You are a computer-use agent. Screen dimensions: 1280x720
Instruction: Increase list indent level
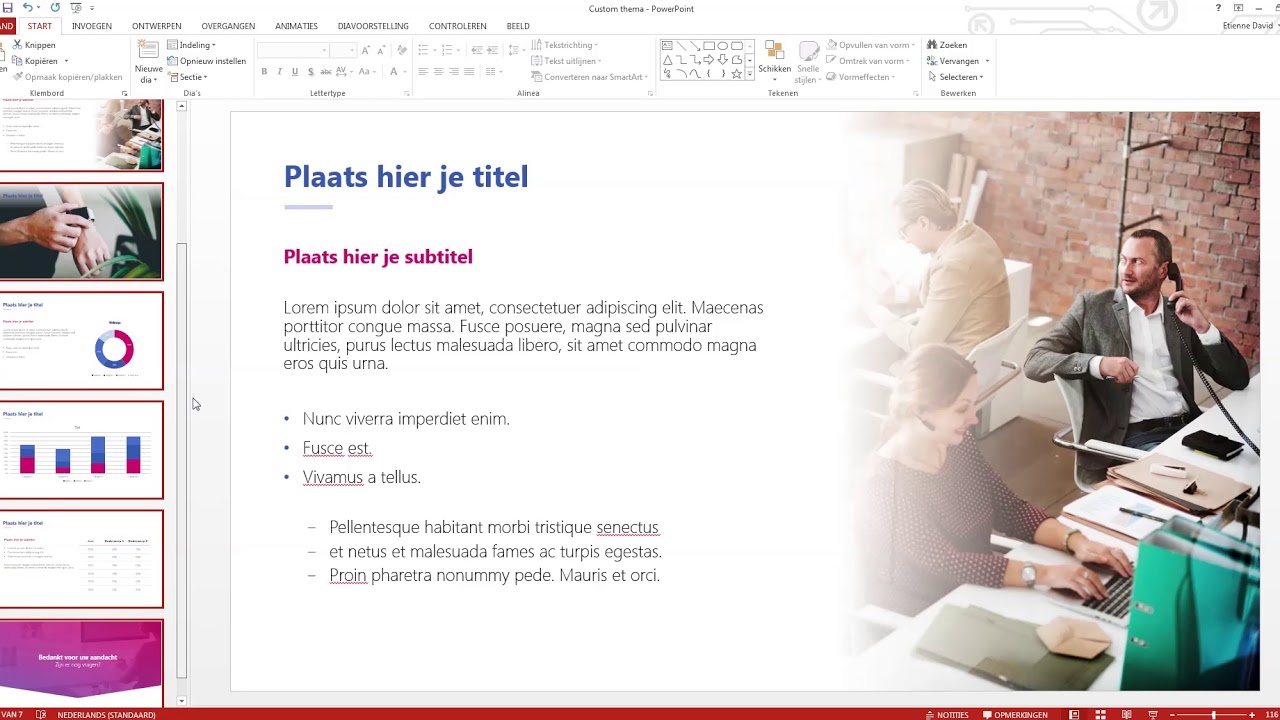click(493, 50)
